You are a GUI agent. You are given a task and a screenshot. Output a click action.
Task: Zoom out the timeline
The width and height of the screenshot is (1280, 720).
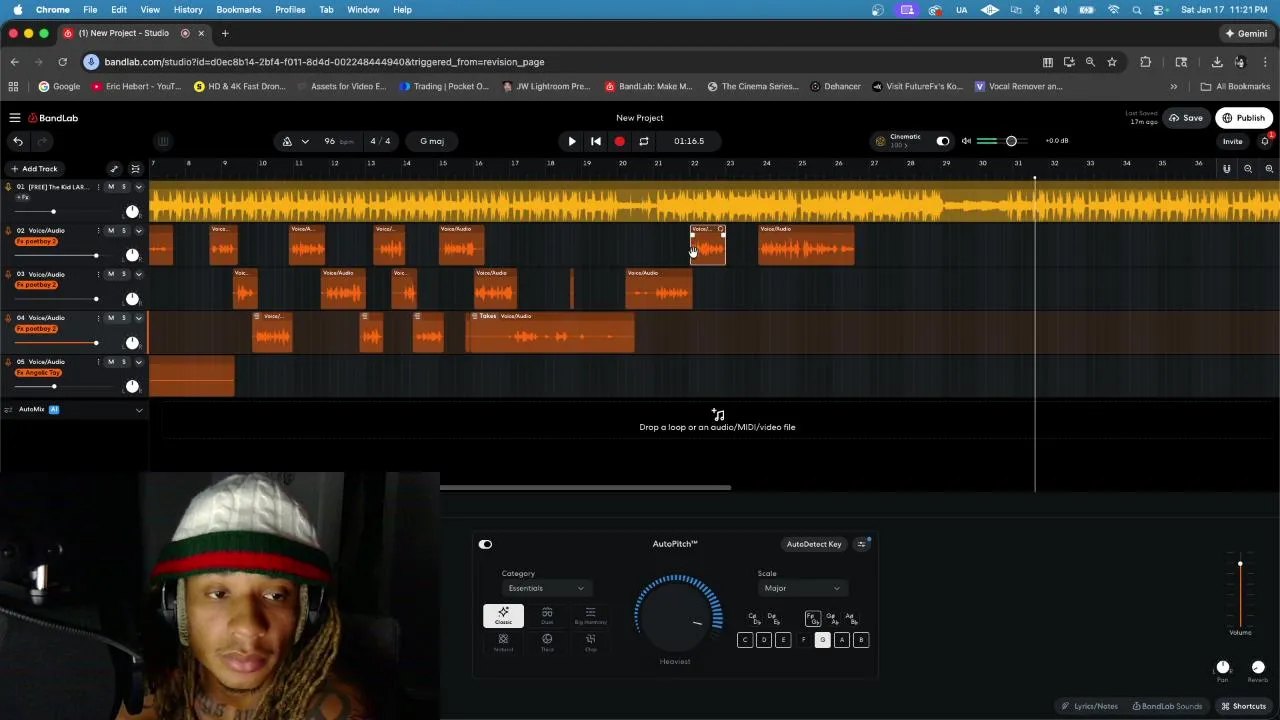point(1248,169)
